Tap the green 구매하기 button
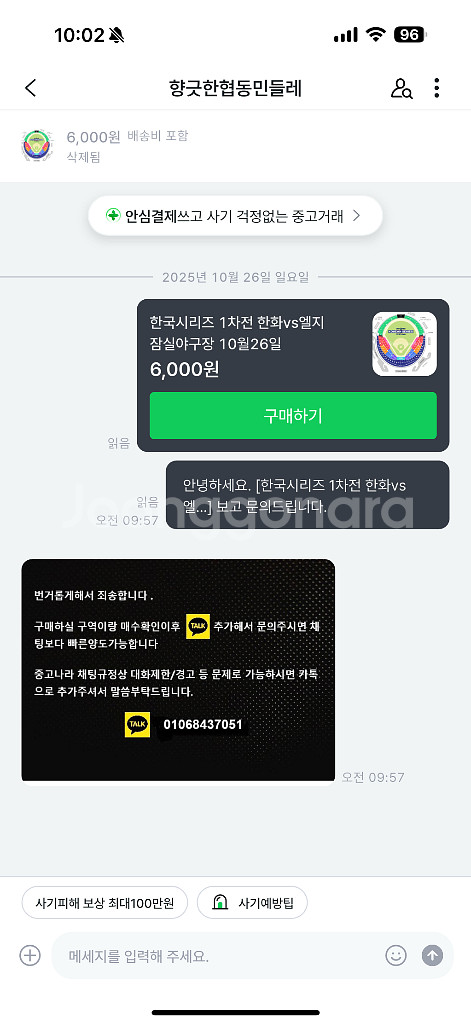471x1024 pixels. (293, 415)
